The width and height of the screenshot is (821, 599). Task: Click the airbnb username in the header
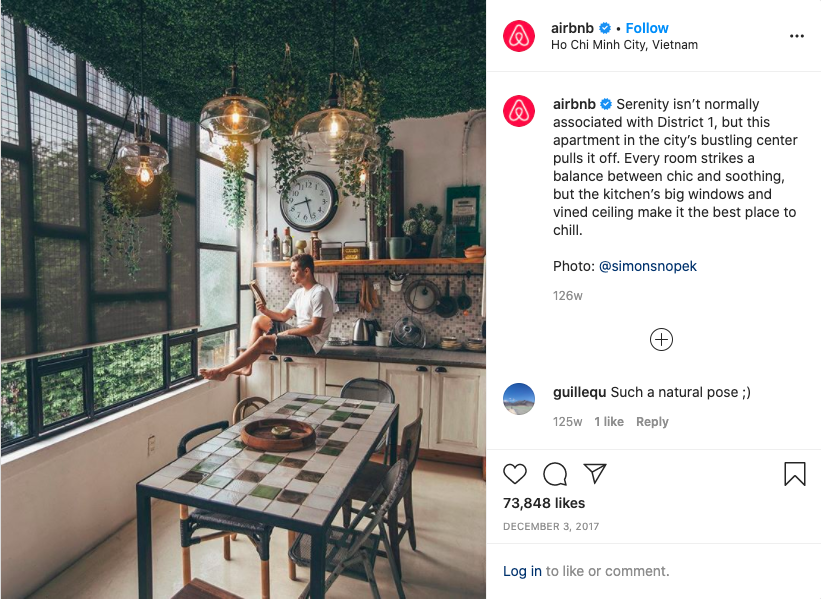click(x=572, y=28)
